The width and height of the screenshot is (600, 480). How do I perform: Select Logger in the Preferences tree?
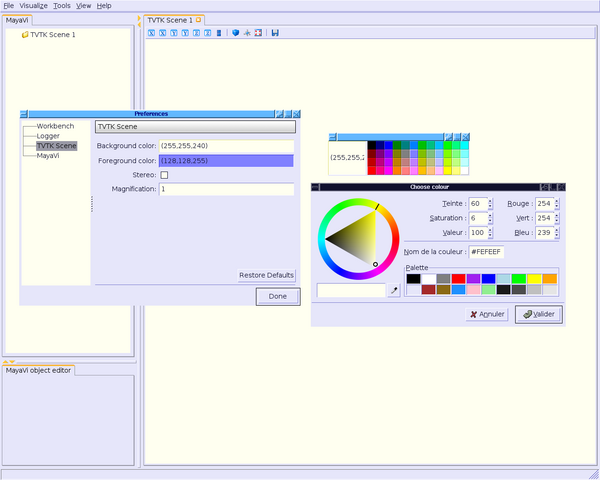click(48, 136)
